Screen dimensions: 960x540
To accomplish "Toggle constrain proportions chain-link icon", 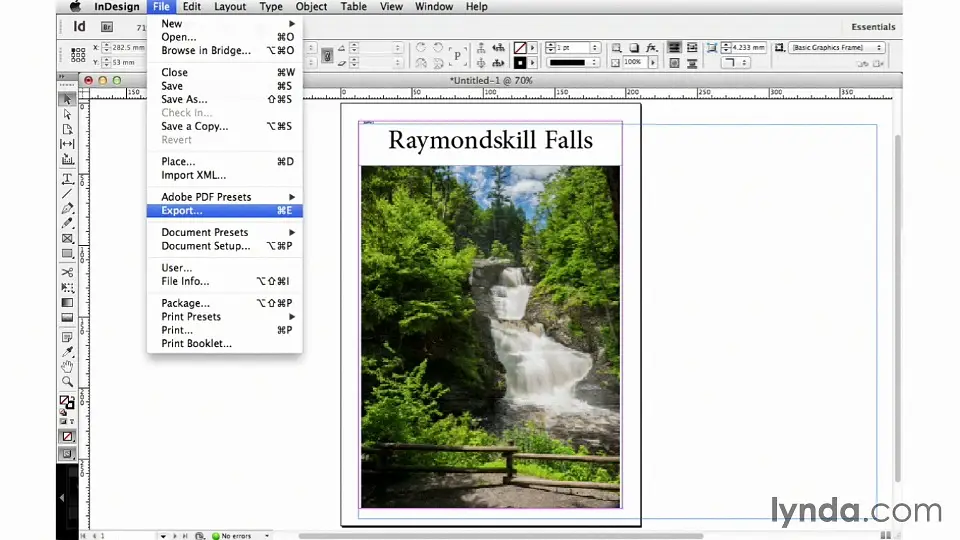I will click(327, 55).
